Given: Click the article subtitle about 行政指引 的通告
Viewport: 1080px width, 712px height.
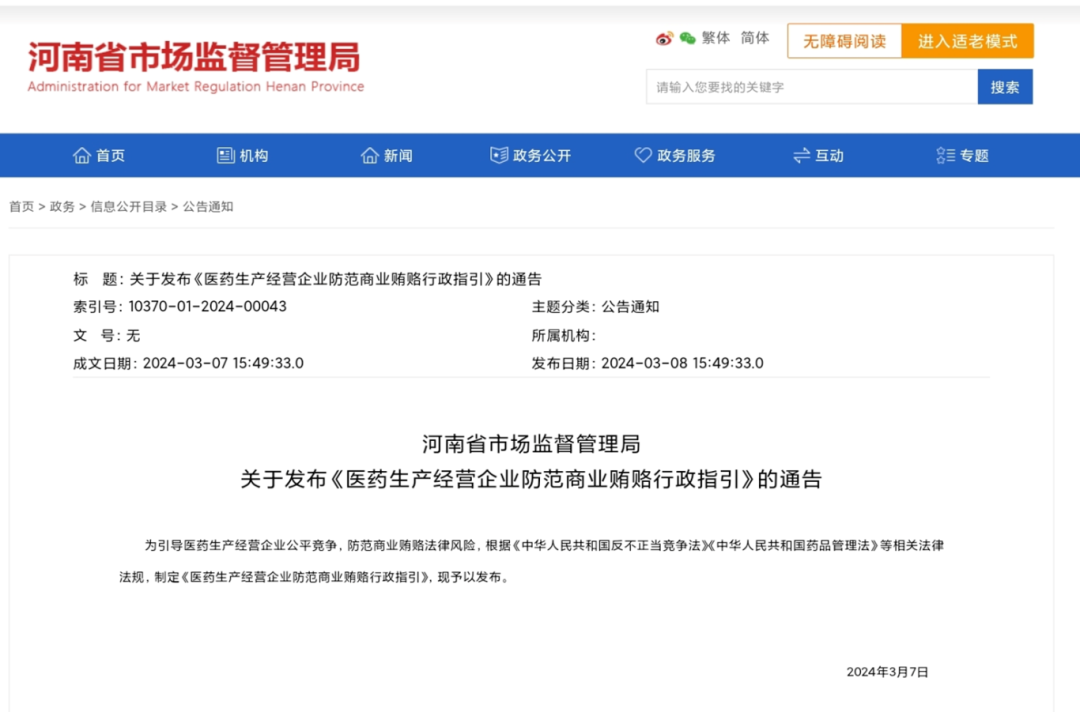Looking at the screenshot, I should coord(531,479).
